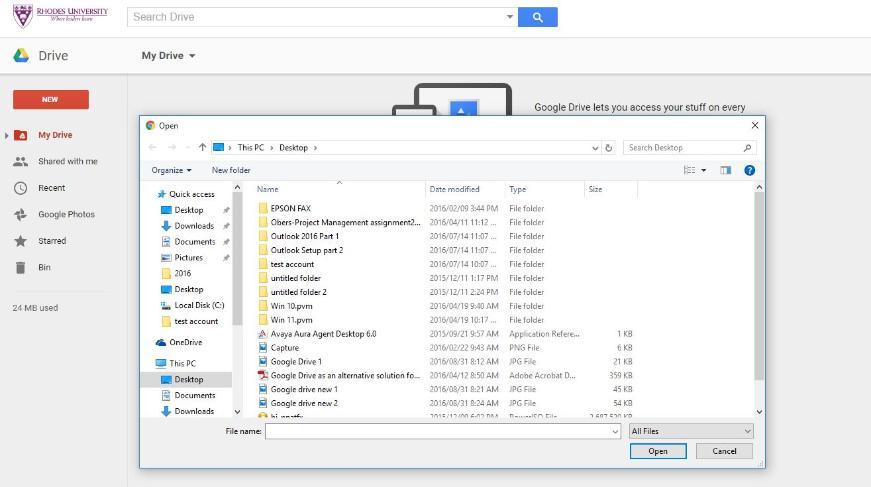Click the change view icon

689,170
